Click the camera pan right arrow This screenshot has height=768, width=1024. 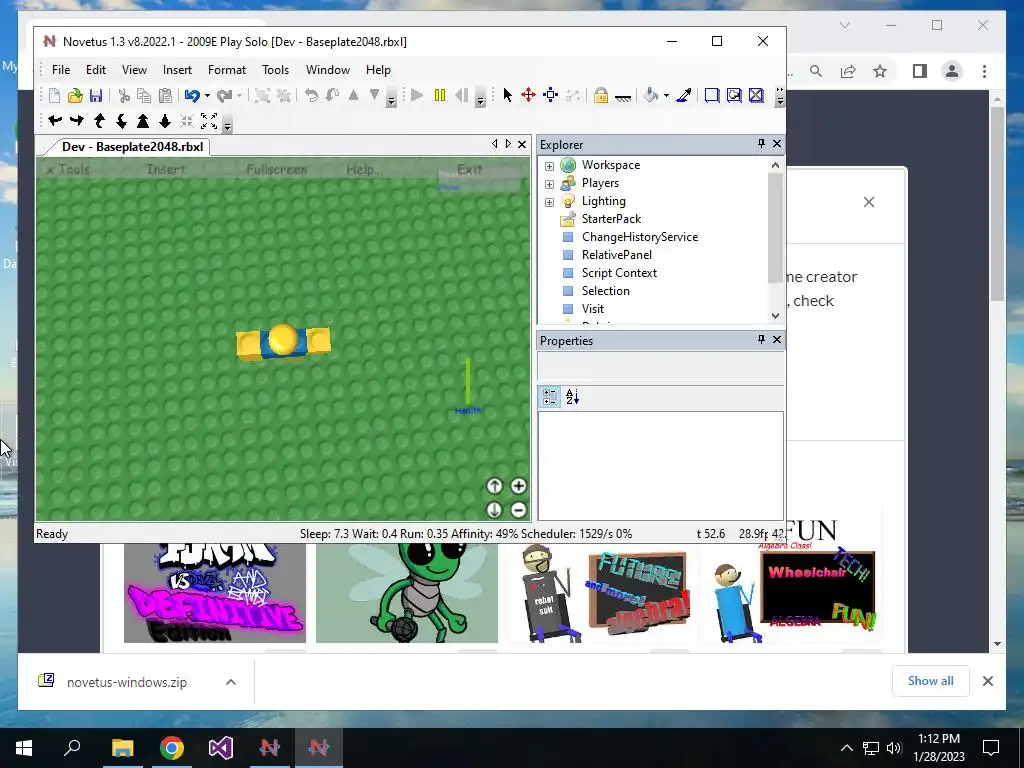pos(77,121)
